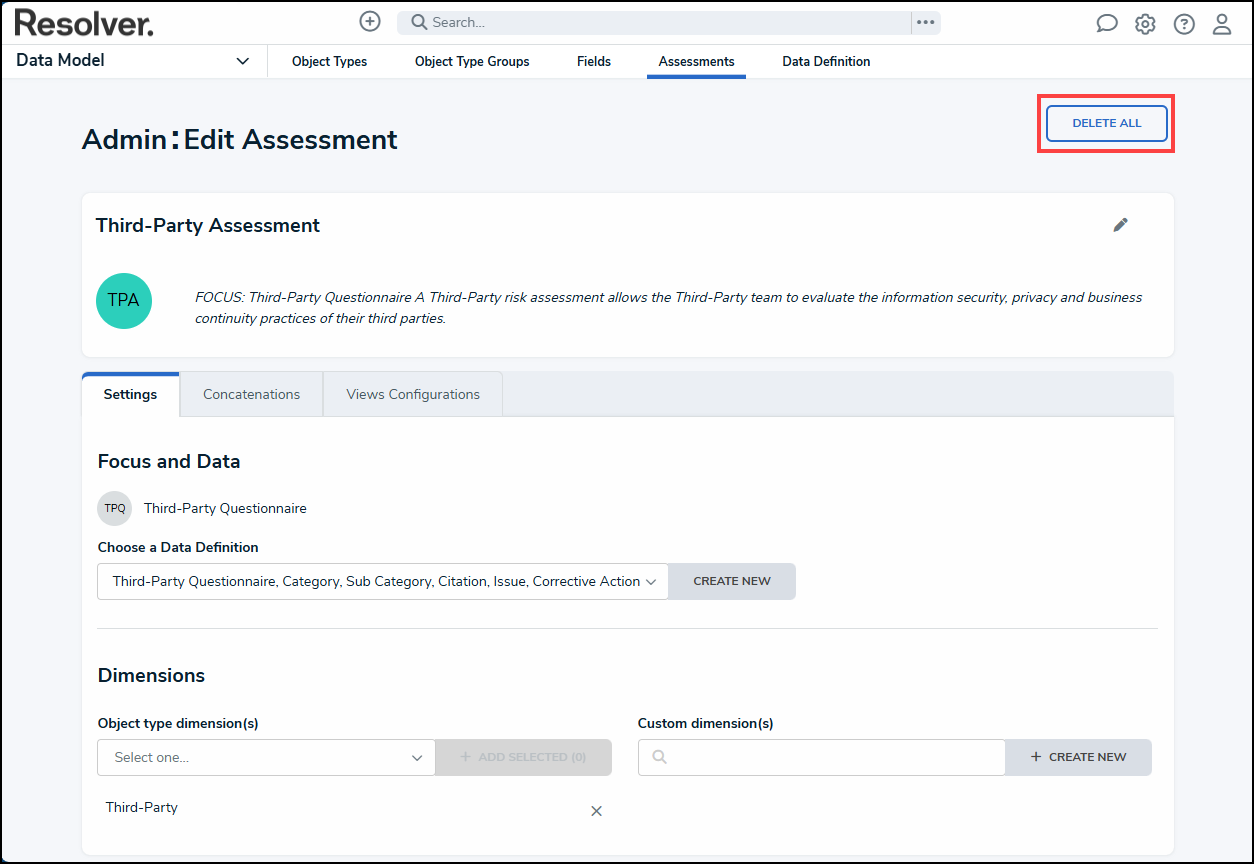This screenshot has height=864, width=1254.
Task: Click the TPA assessment avatar
Action: 124,301
